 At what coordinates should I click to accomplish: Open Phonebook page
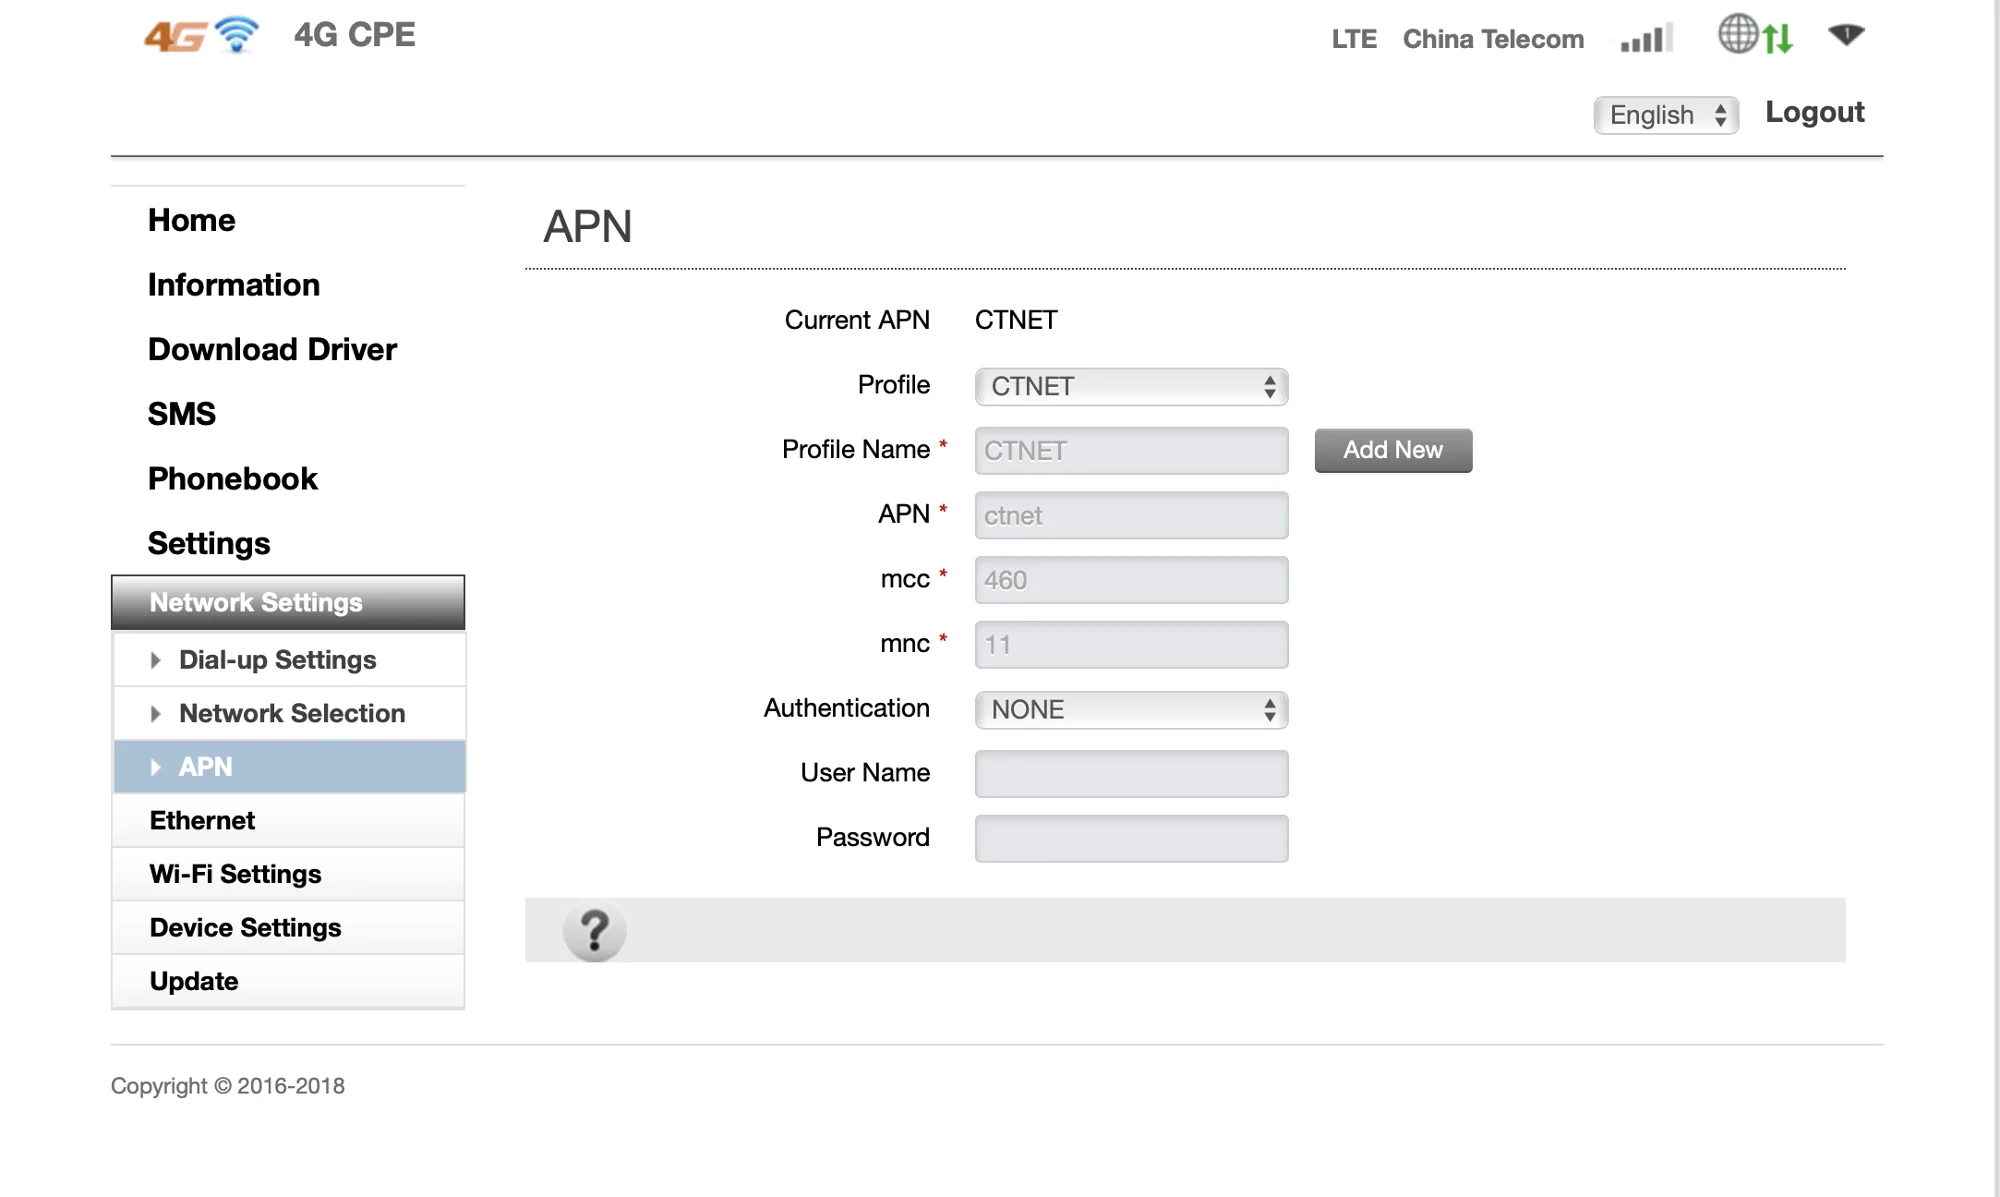pyautogui.click(x=233, y=479)
